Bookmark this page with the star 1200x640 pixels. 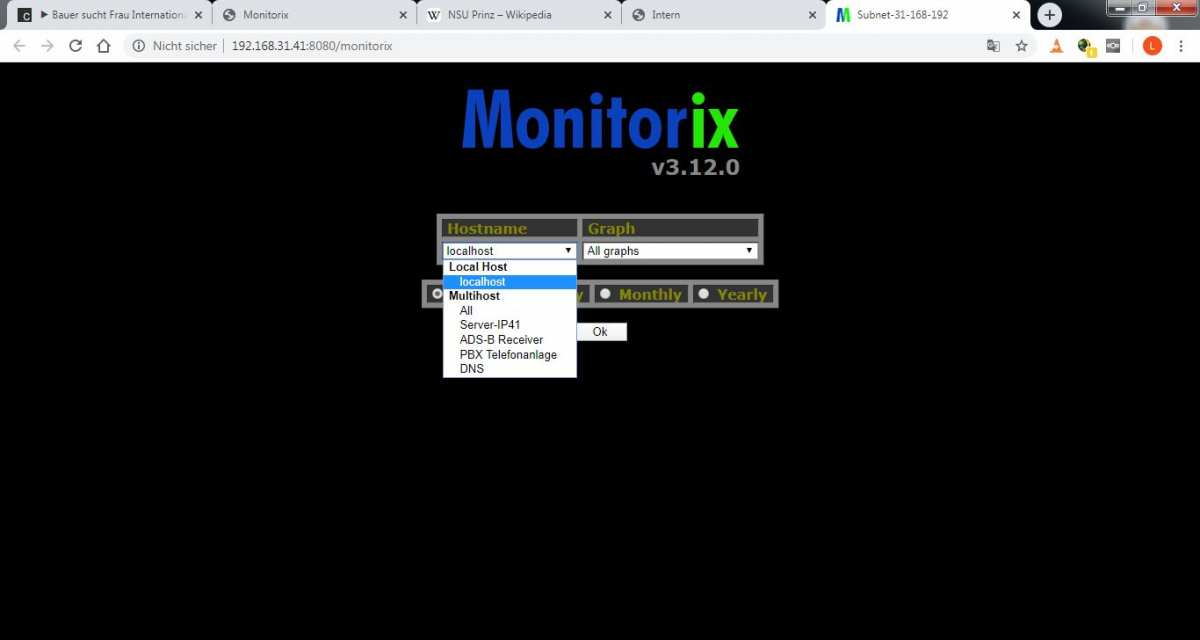[x=1021, y=46]
